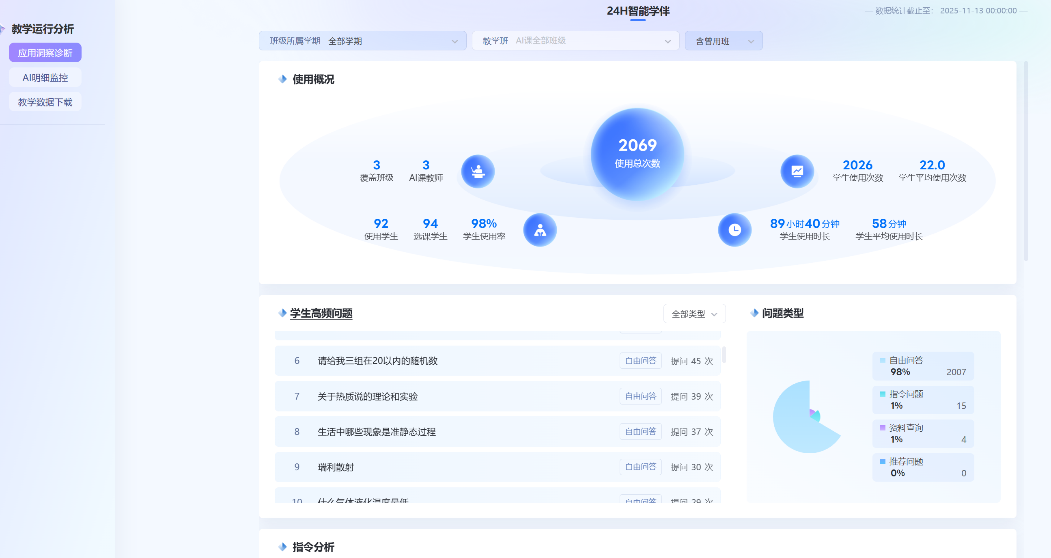Click the diamond icon beside 问题类型
Screen dimensions: 1051x558
point(753,313)
